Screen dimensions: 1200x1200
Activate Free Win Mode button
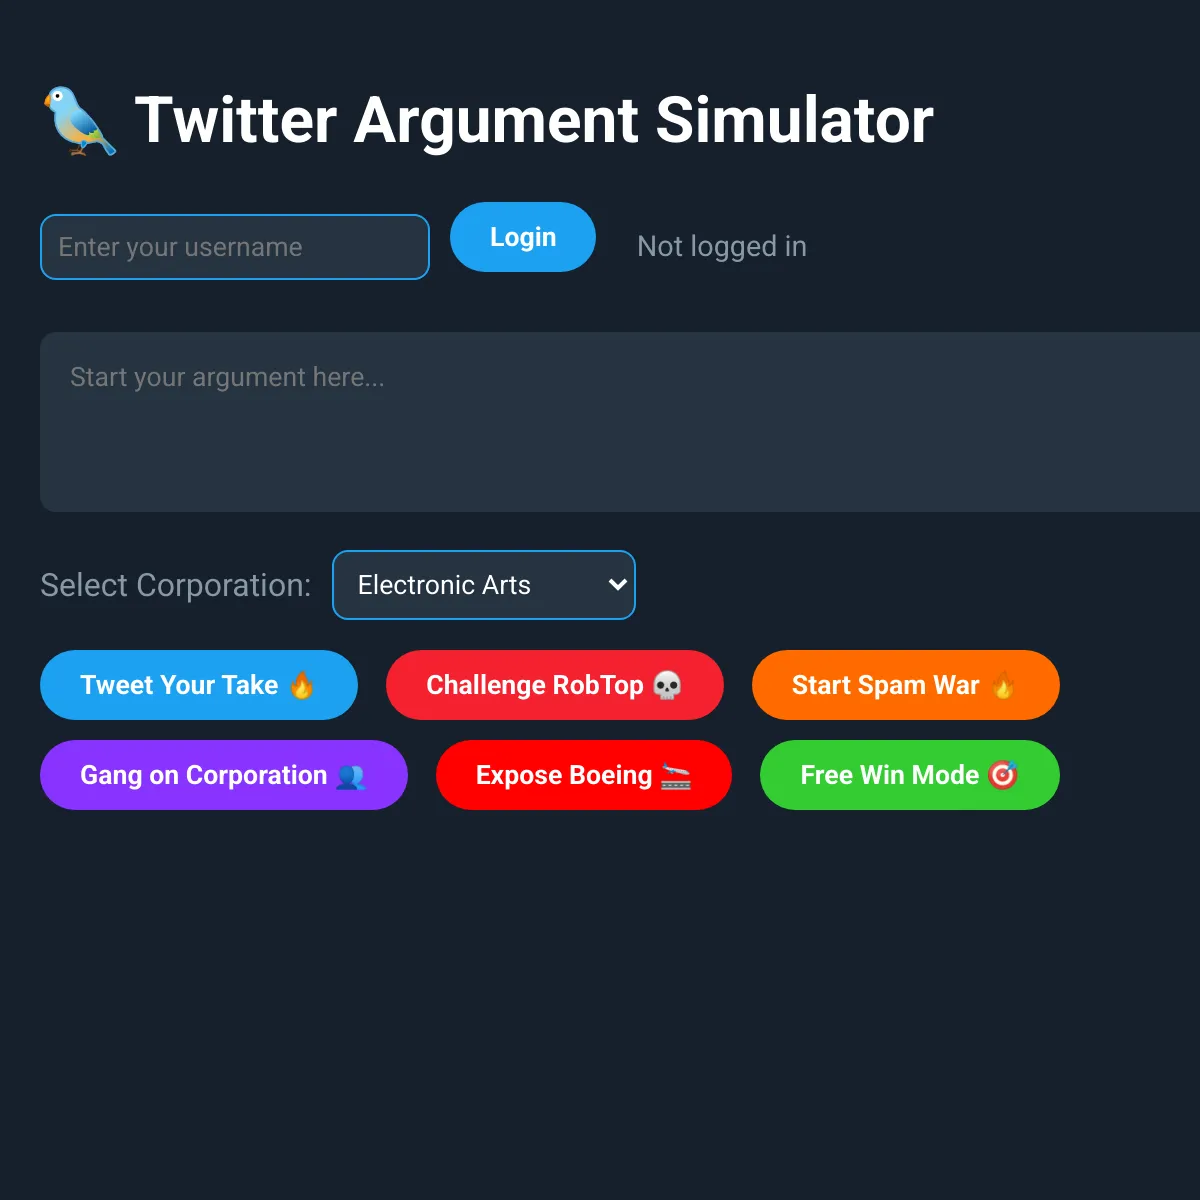tap(910, 775)
